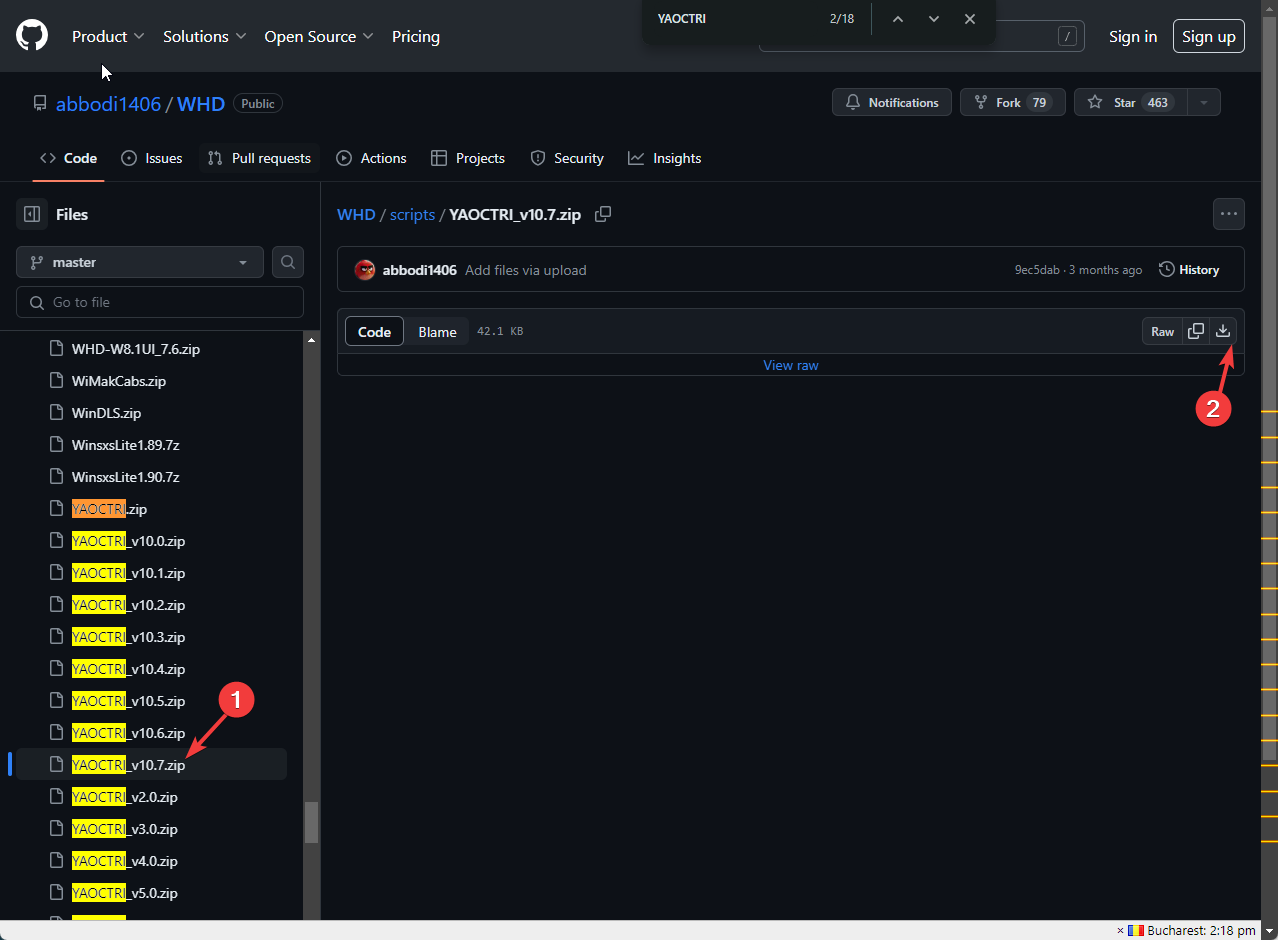1278x940 pixels.
Task: Star the WHD repository
Action: click(x=1131, y=102)
